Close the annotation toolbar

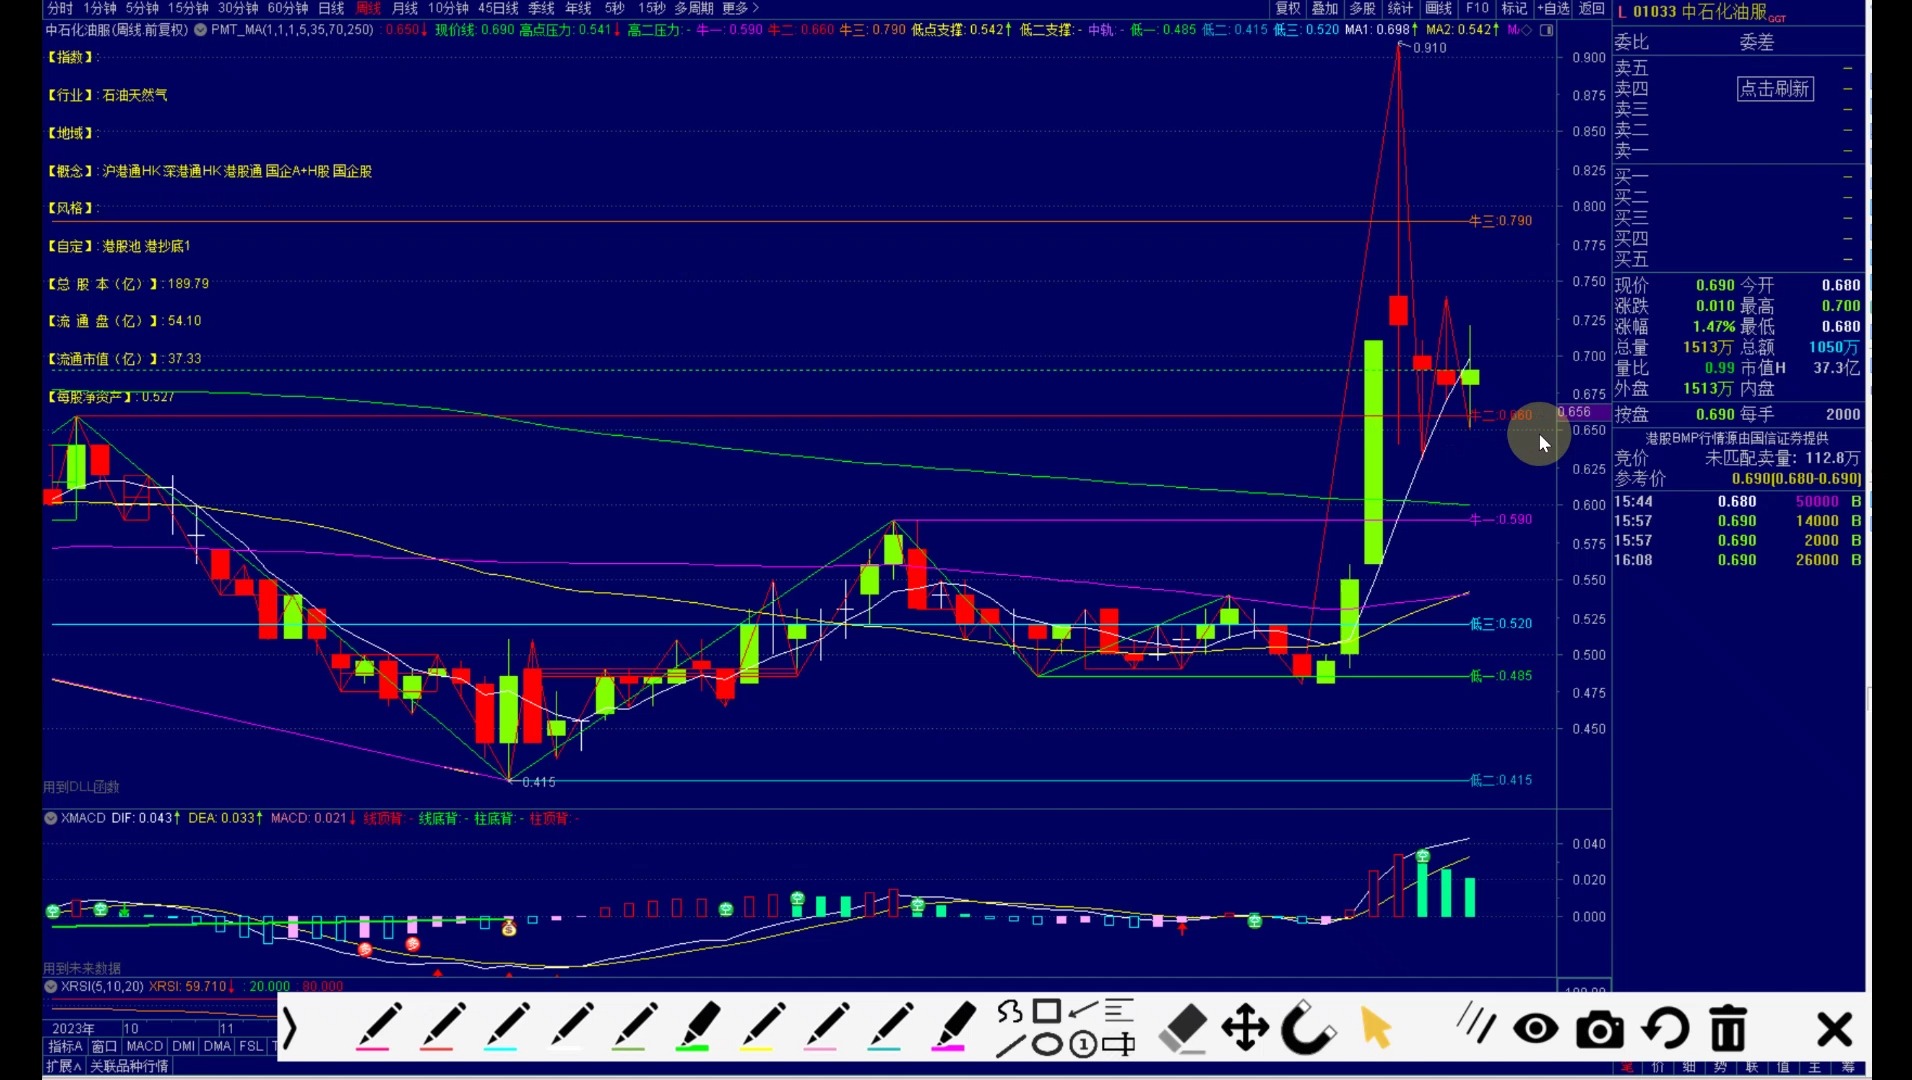(x=1835, y=1029)
